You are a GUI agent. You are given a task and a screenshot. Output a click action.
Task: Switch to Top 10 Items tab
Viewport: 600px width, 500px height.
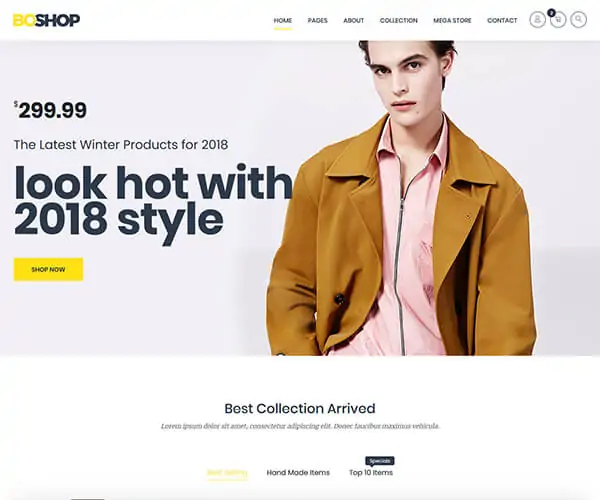[371, 472]
